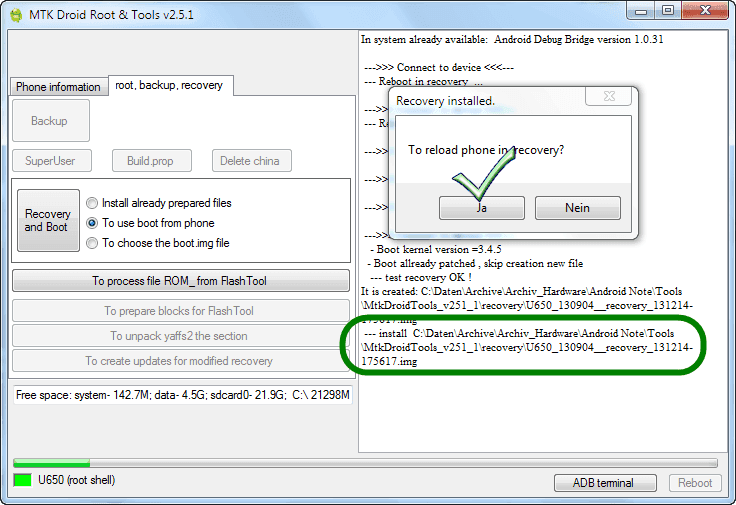The height and width of the screenshot is (505, 736).
Task: Switch to Phone information tab
Action: 58,87
